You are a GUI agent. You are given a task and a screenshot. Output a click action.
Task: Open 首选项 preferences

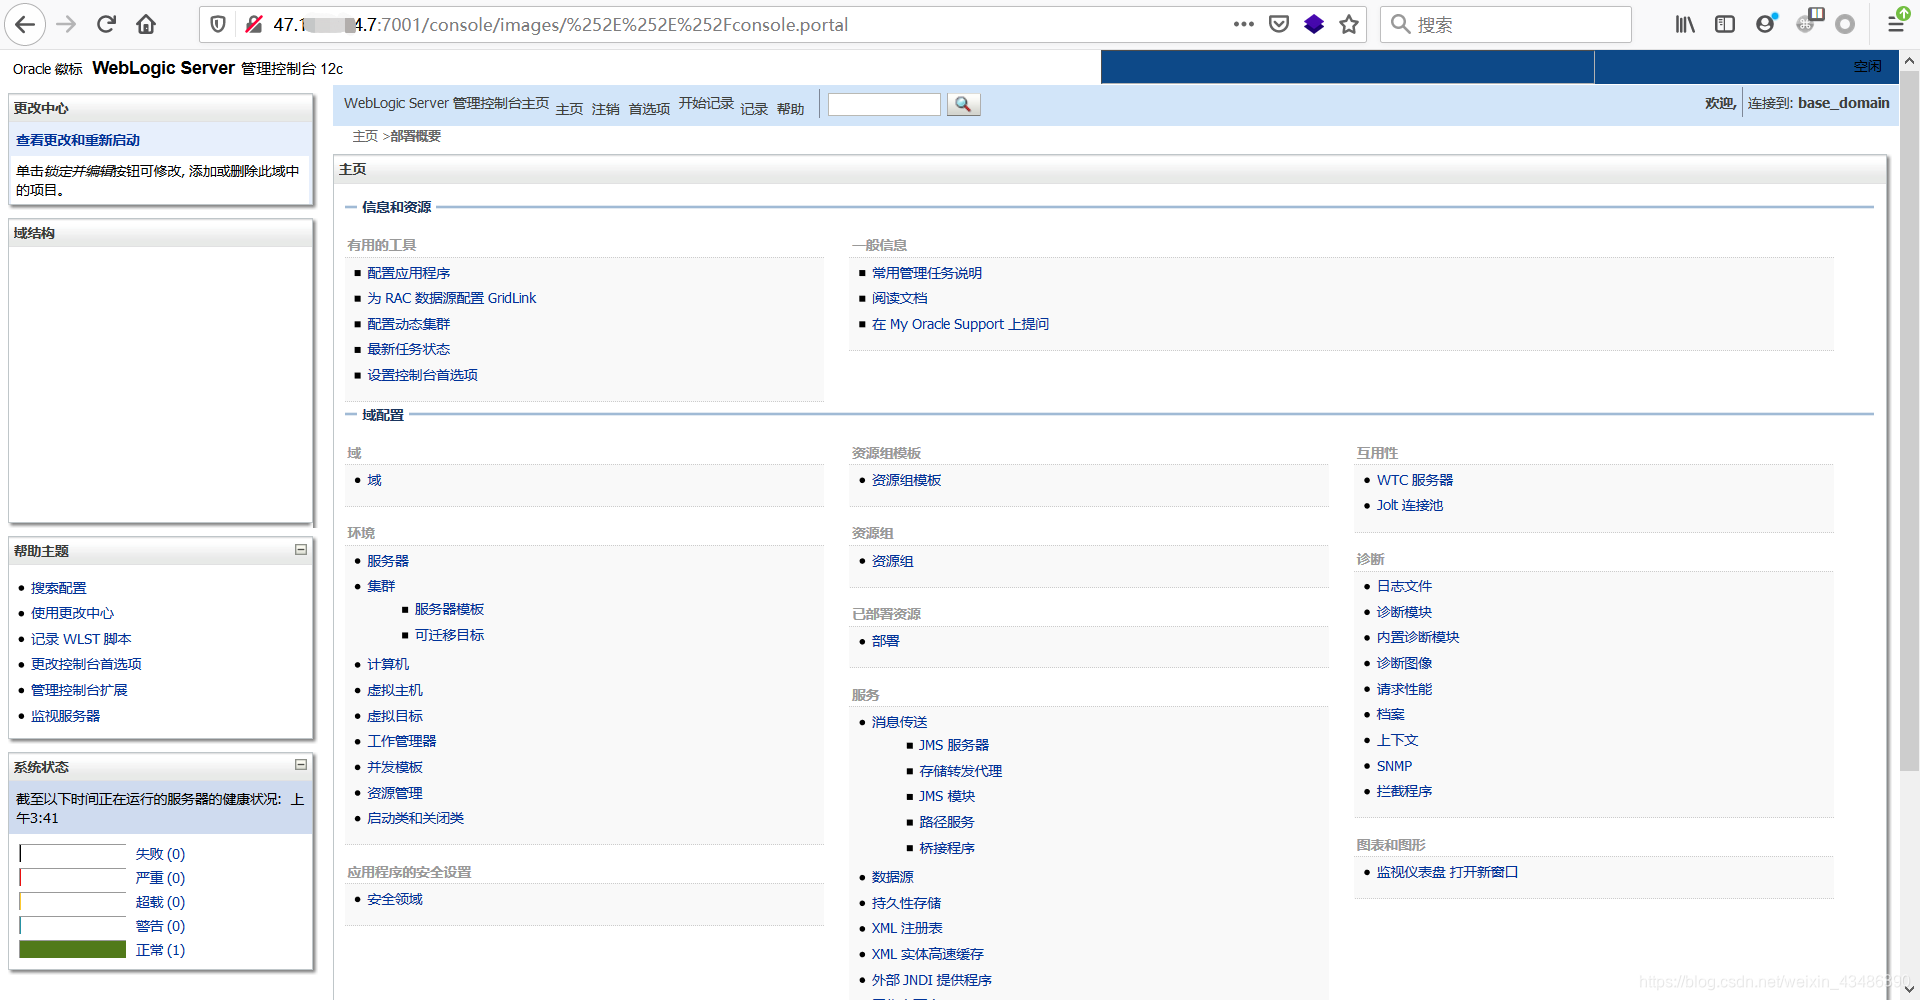[649, 109]
